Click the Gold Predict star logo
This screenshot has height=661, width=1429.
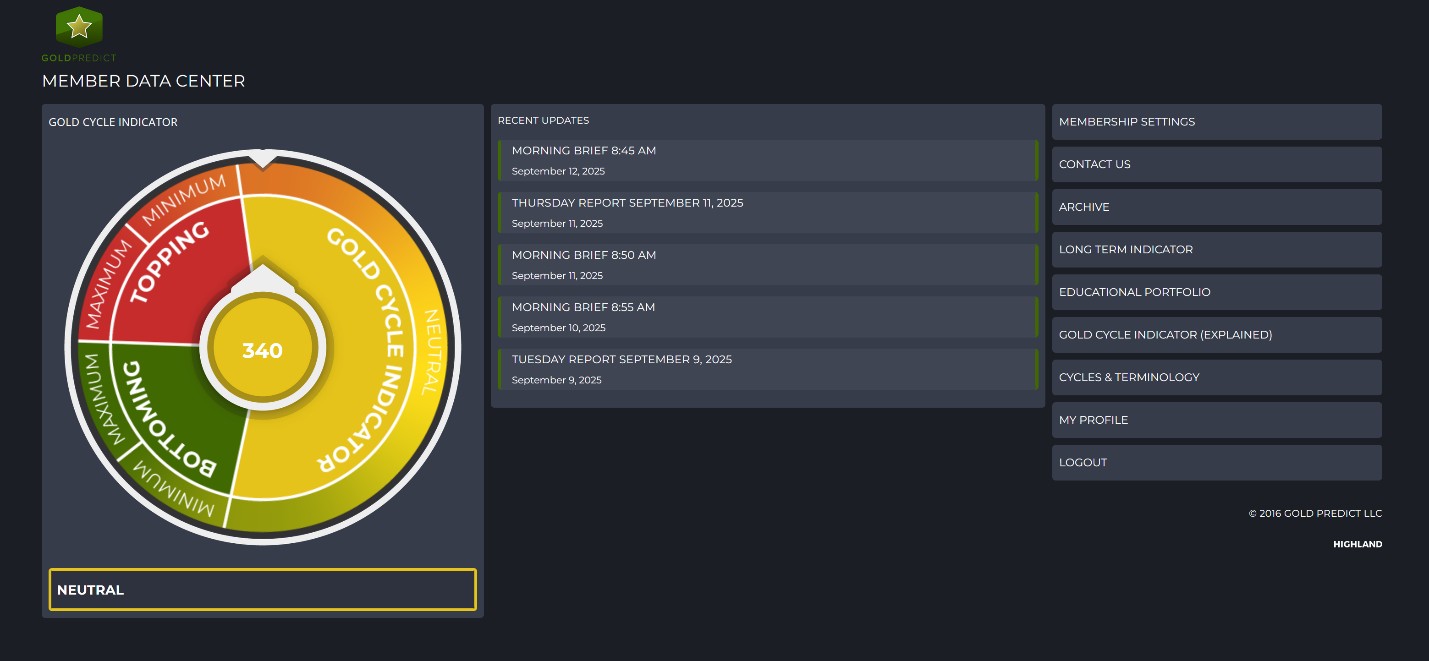[79, 28]
